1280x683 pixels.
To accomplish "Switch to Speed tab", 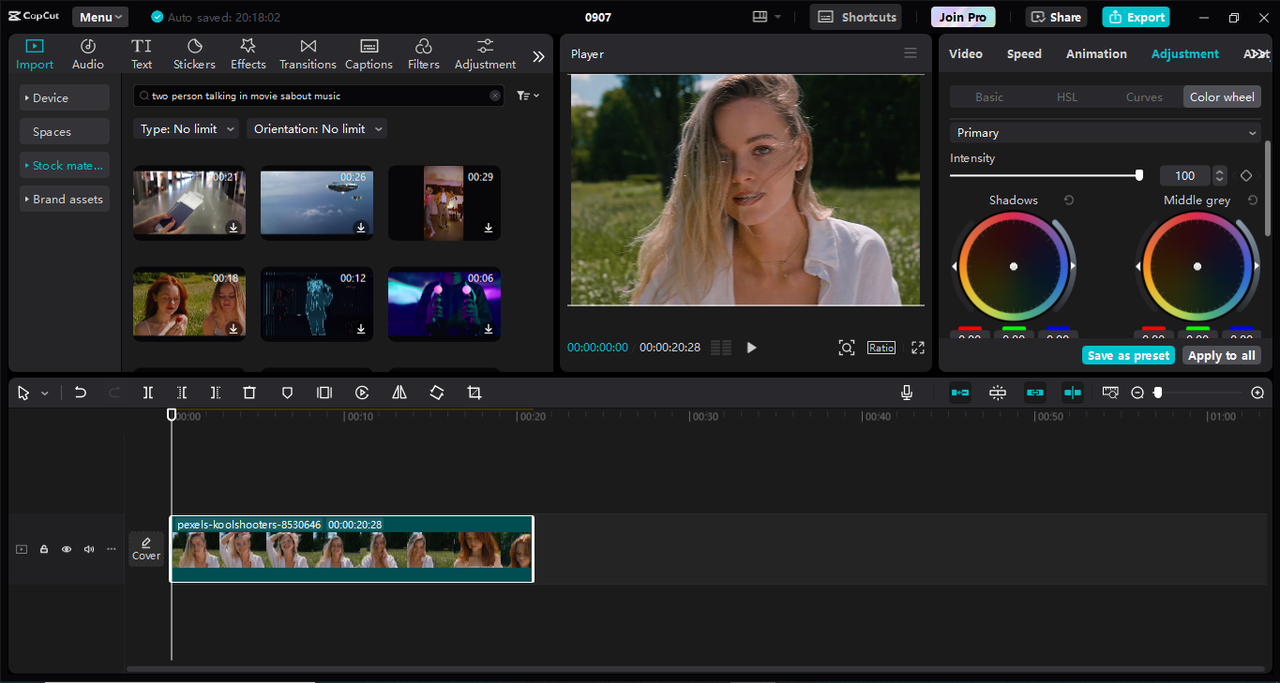I will 1024,54.
